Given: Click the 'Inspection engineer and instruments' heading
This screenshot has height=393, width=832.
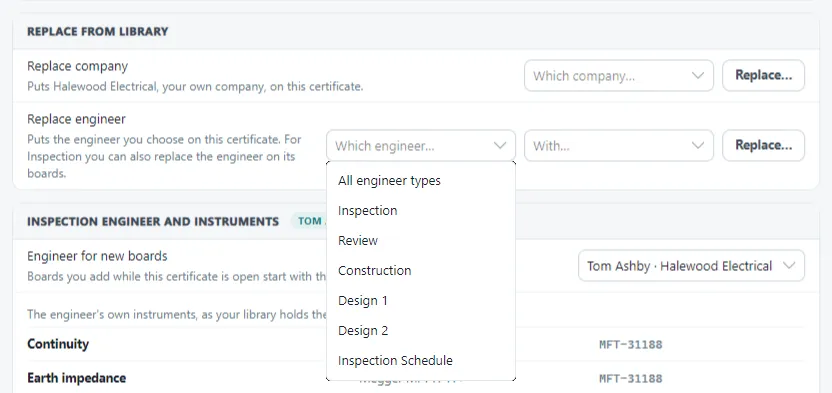Looking at the screenshot, I should click(153, 221).
